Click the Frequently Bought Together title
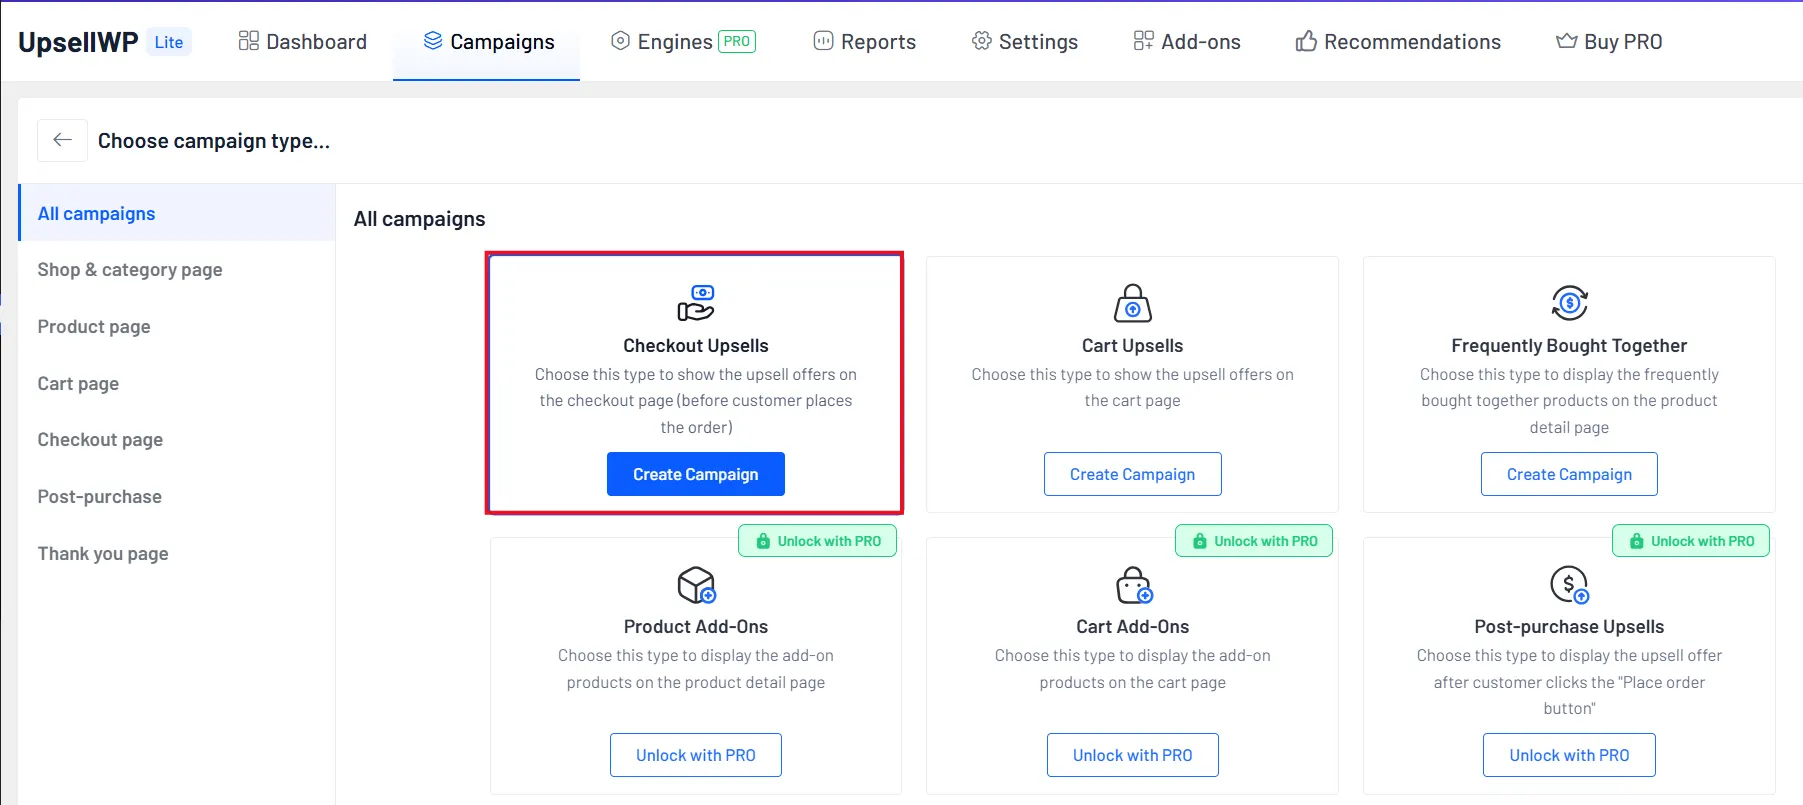 [1570, 346]
